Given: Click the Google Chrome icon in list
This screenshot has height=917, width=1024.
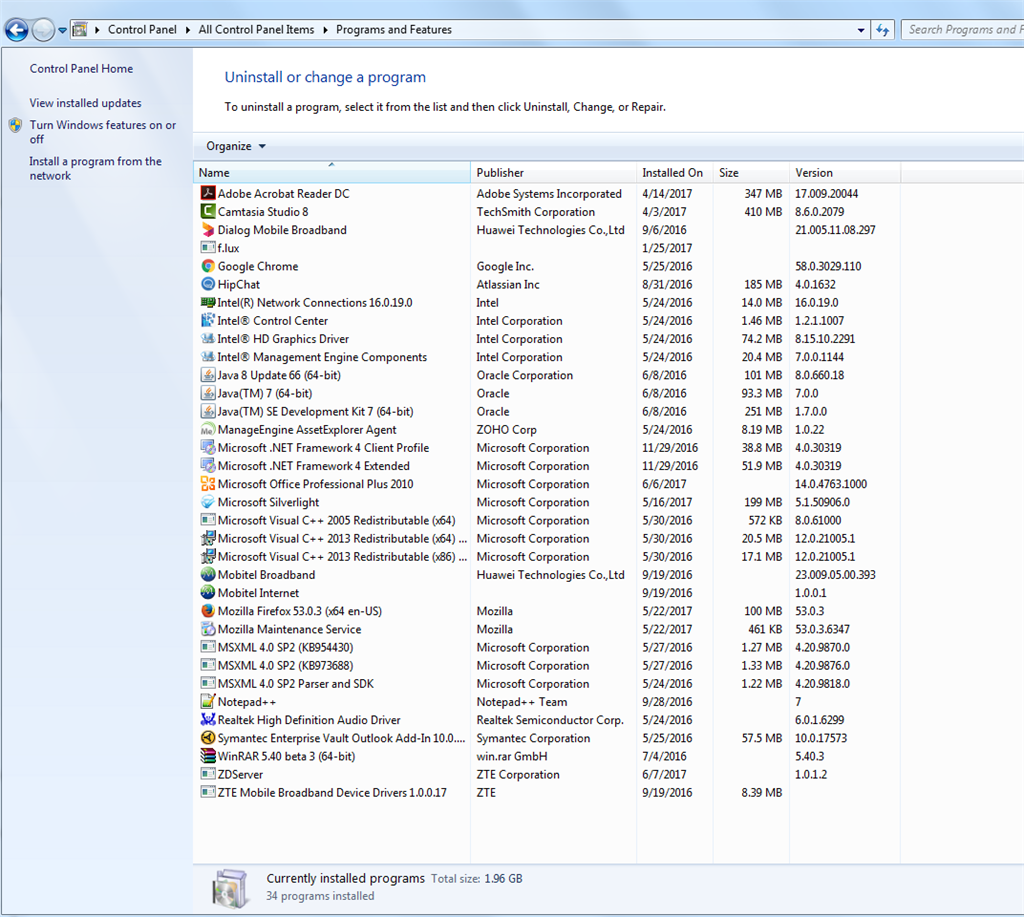Looking at the screenshot, I should pyautogui.click(x=208, y=266).
